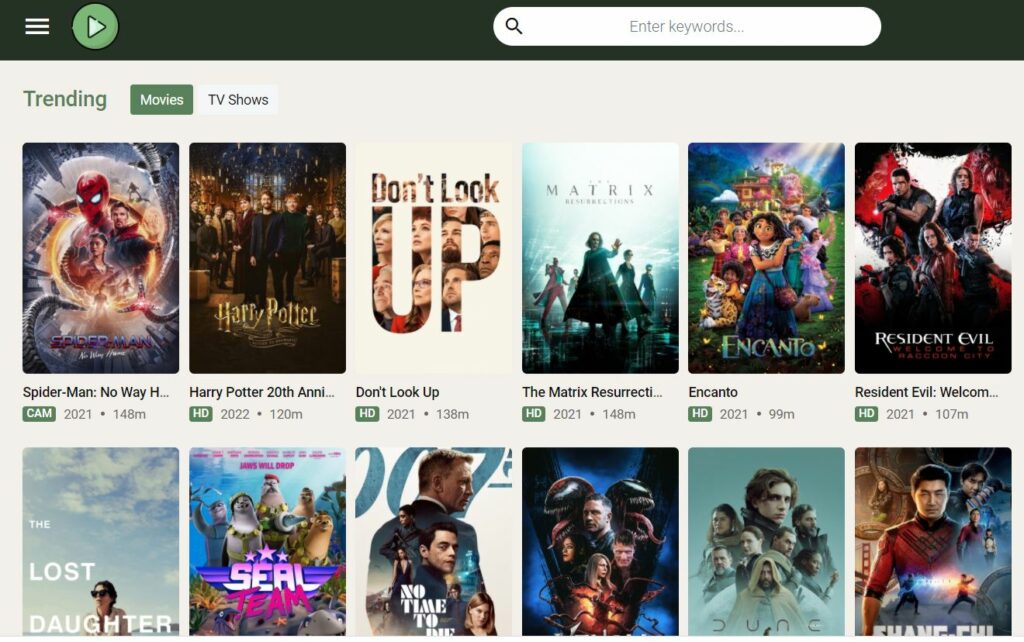The image size is (1024, 642).
Task: Open the Don't Look Up poster
Action: pyautogui.click(x=434, y=258)
